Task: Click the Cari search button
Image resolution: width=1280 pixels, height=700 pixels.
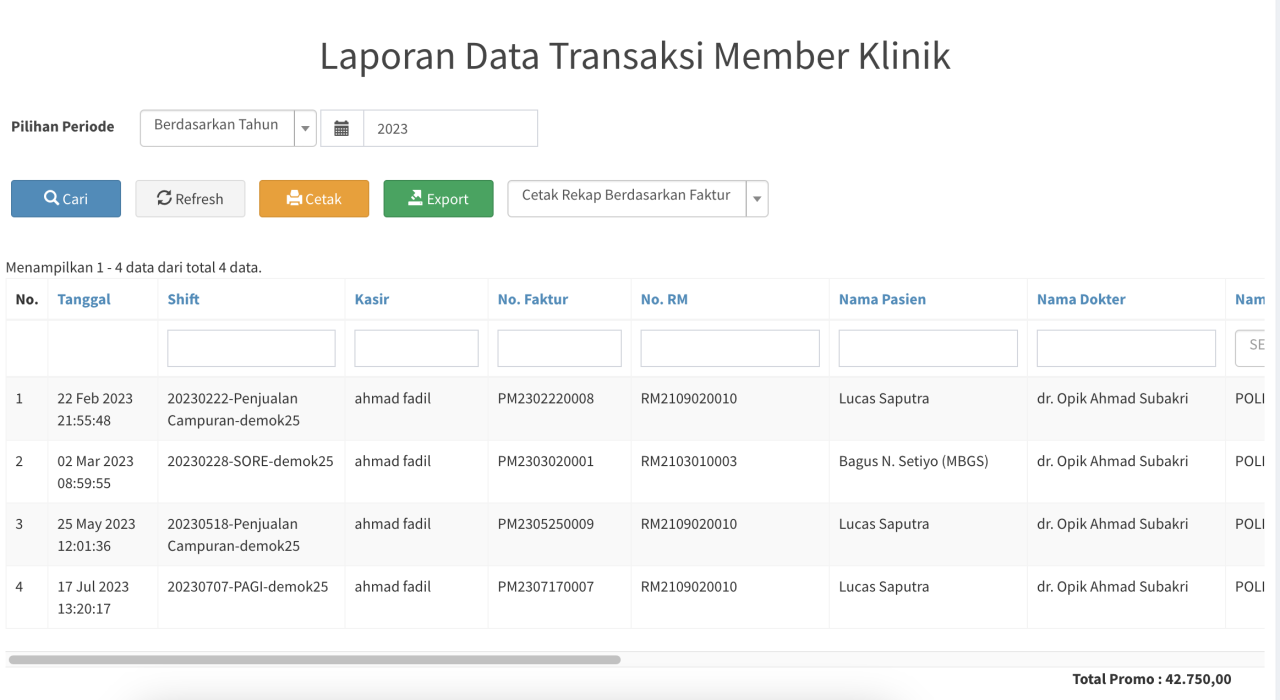Action: click(x=66, y=198)
